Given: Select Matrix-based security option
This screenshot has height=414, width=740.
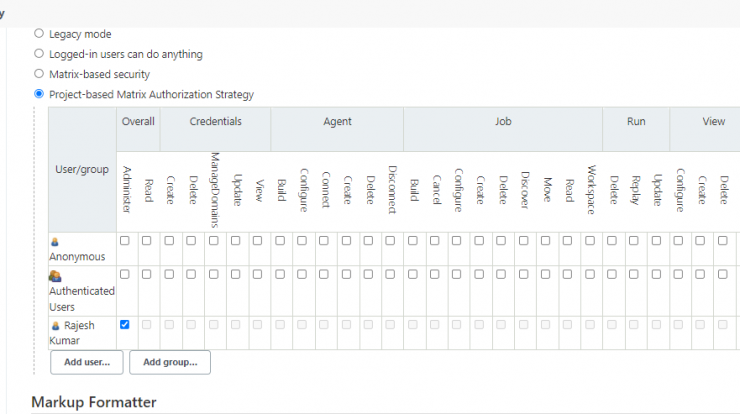Looking at the screenshot, I should pyautogui.click(x=39, y=74).
